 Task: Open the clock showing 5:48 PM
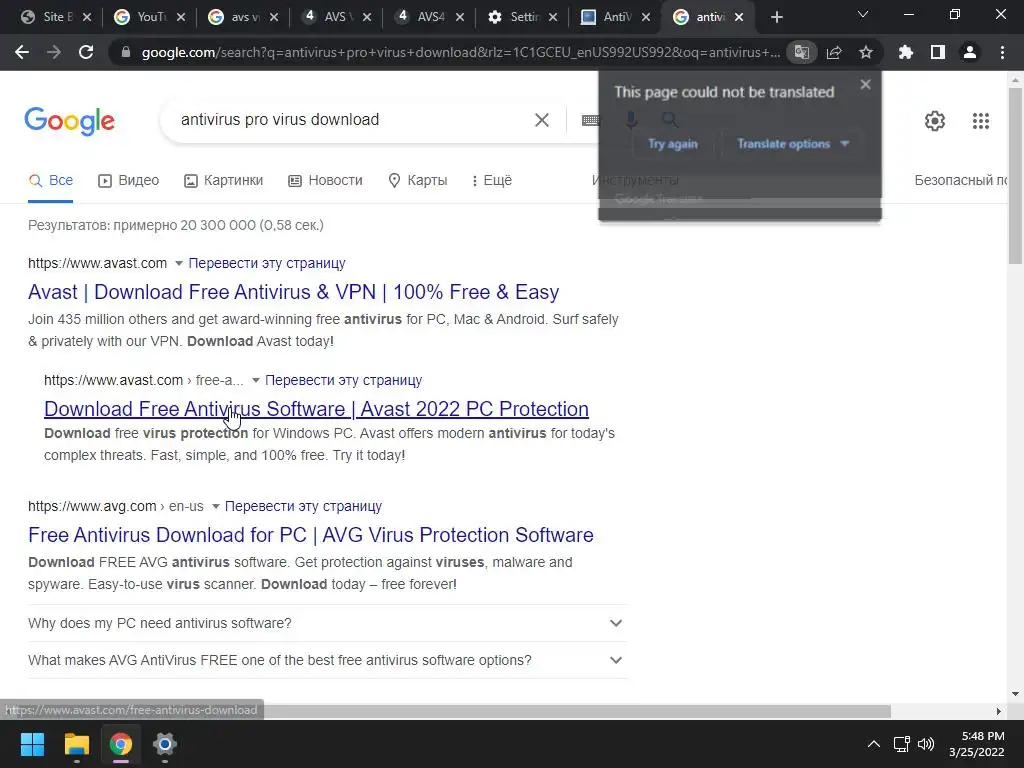(x=977, y=744)
